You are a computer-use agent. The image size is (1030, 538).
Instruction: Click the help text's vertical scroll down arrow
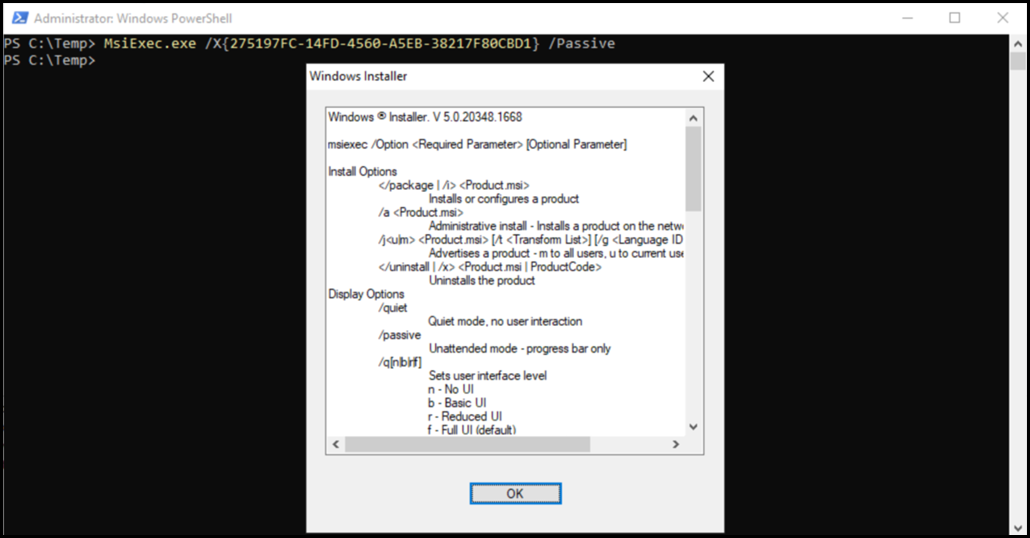(692, 427)
